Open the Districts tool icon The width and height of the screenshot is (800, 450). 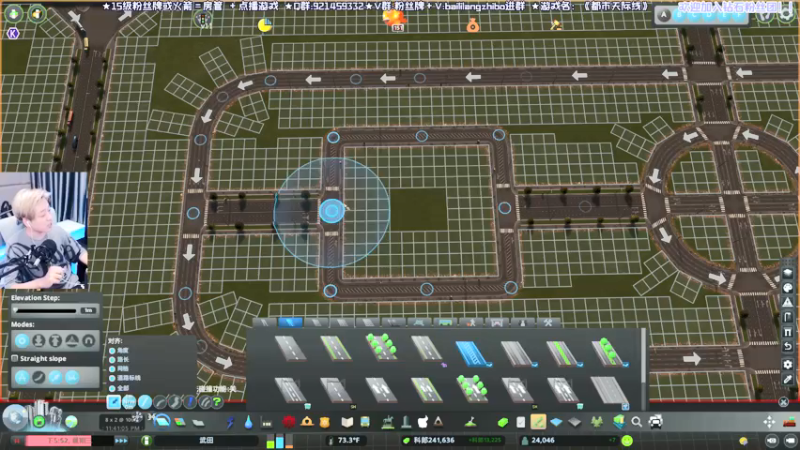[198, 422]
